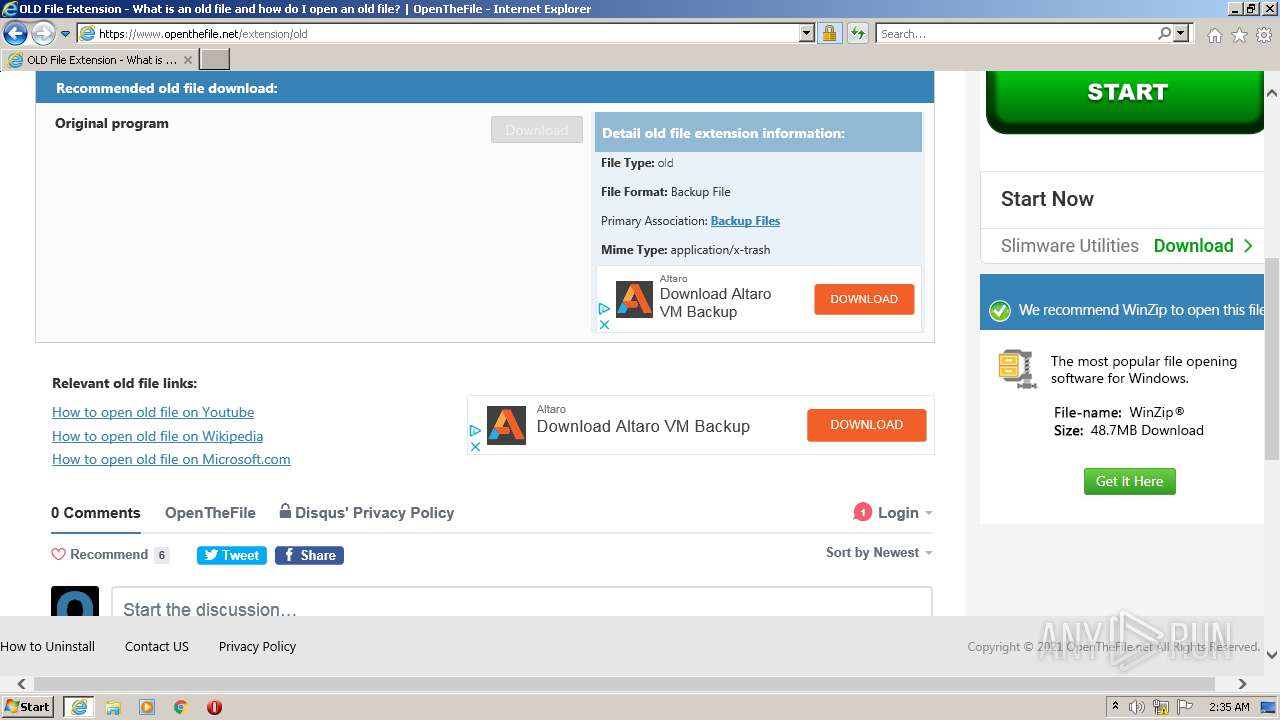Open the Sort by Newest dropdown
The width and height of the screenshot is (1280, 720).
tap(879, 552)
